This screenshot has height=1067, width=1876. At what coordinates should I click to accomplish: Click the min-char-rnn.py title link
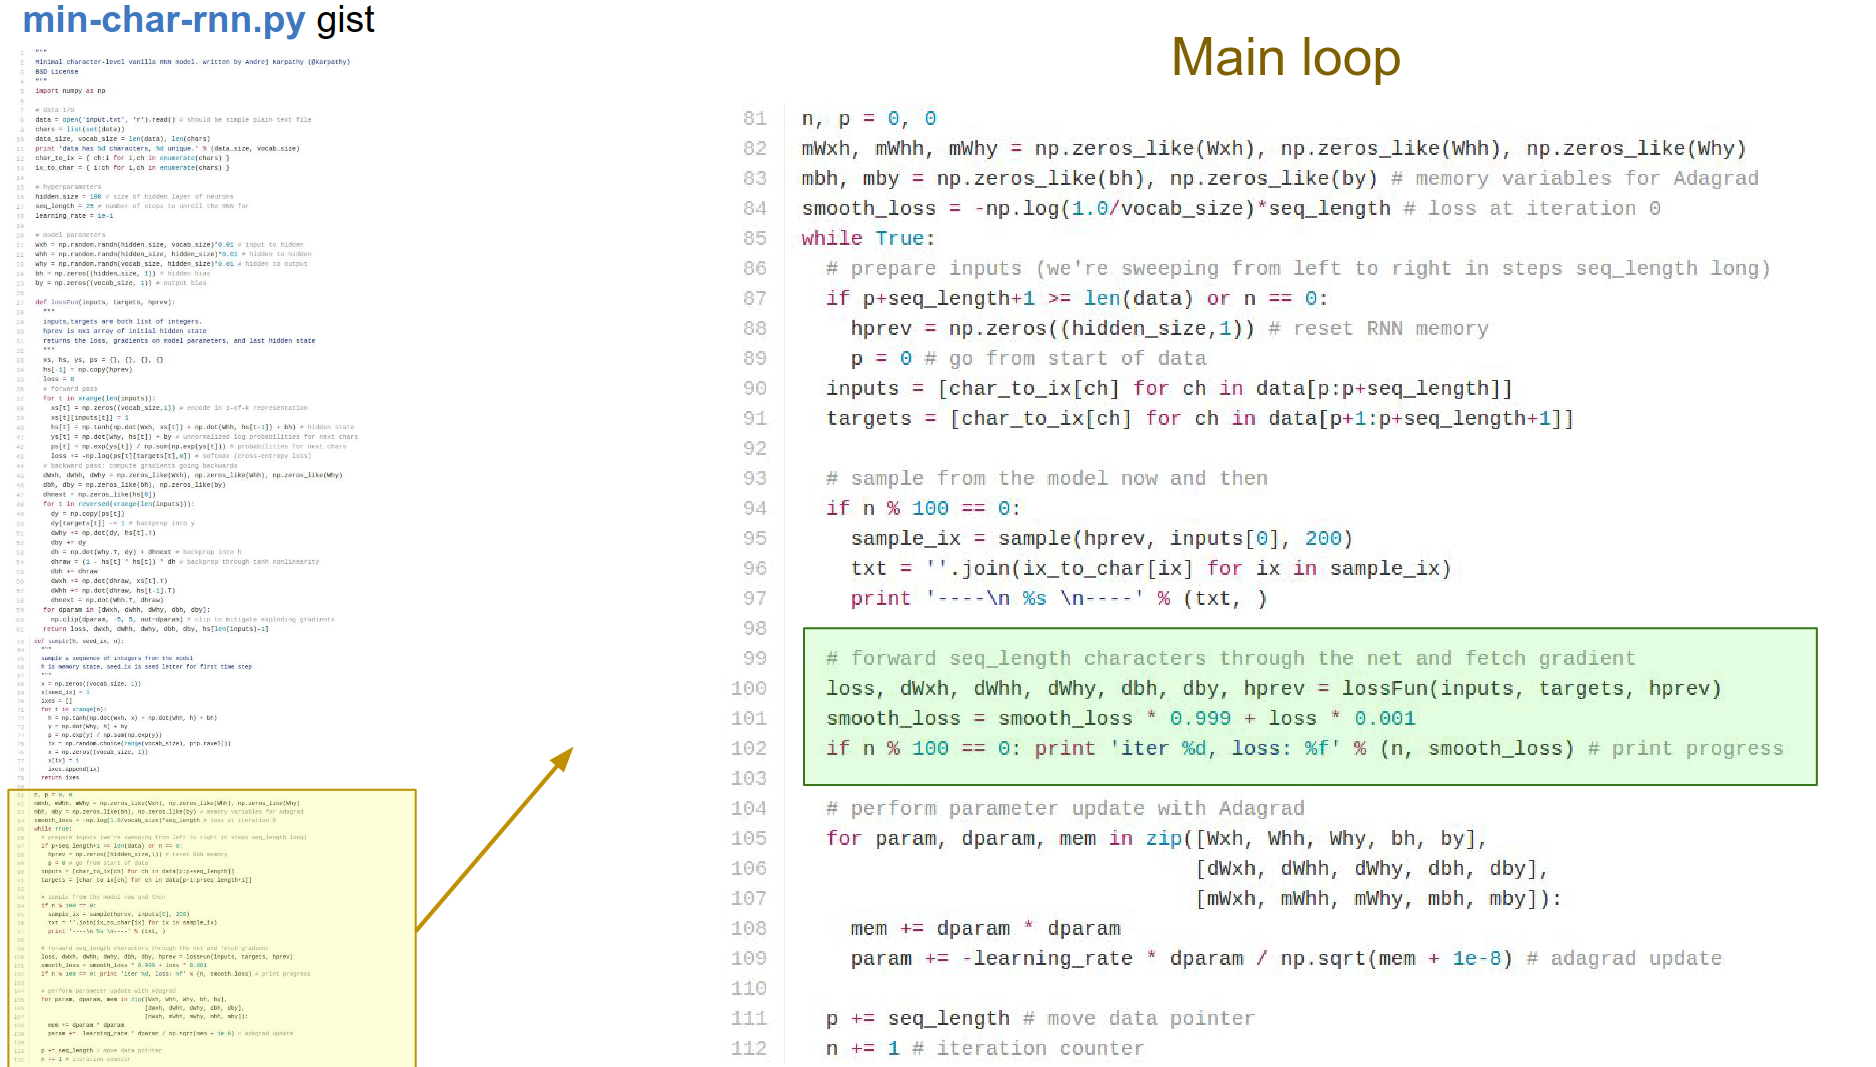pos(164,20)
